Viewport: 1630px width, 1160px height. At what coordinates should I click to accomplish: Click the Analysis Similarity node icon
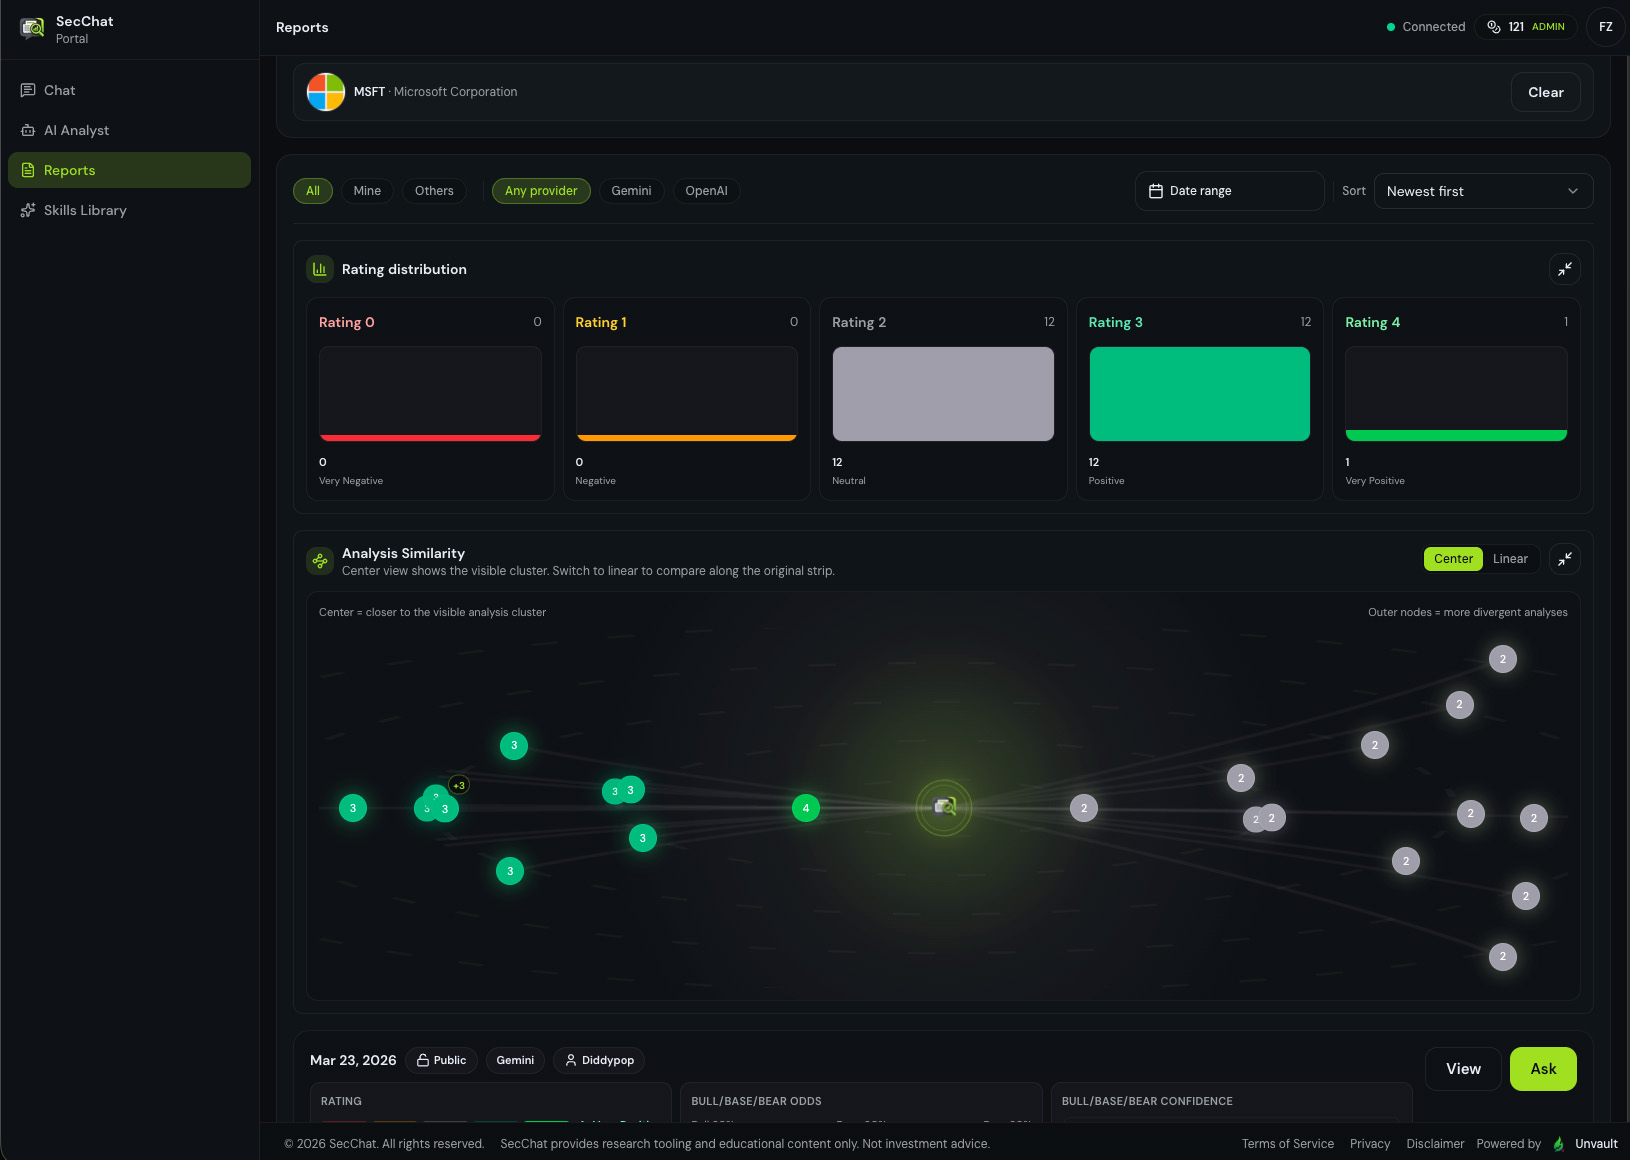click(319, 560)
